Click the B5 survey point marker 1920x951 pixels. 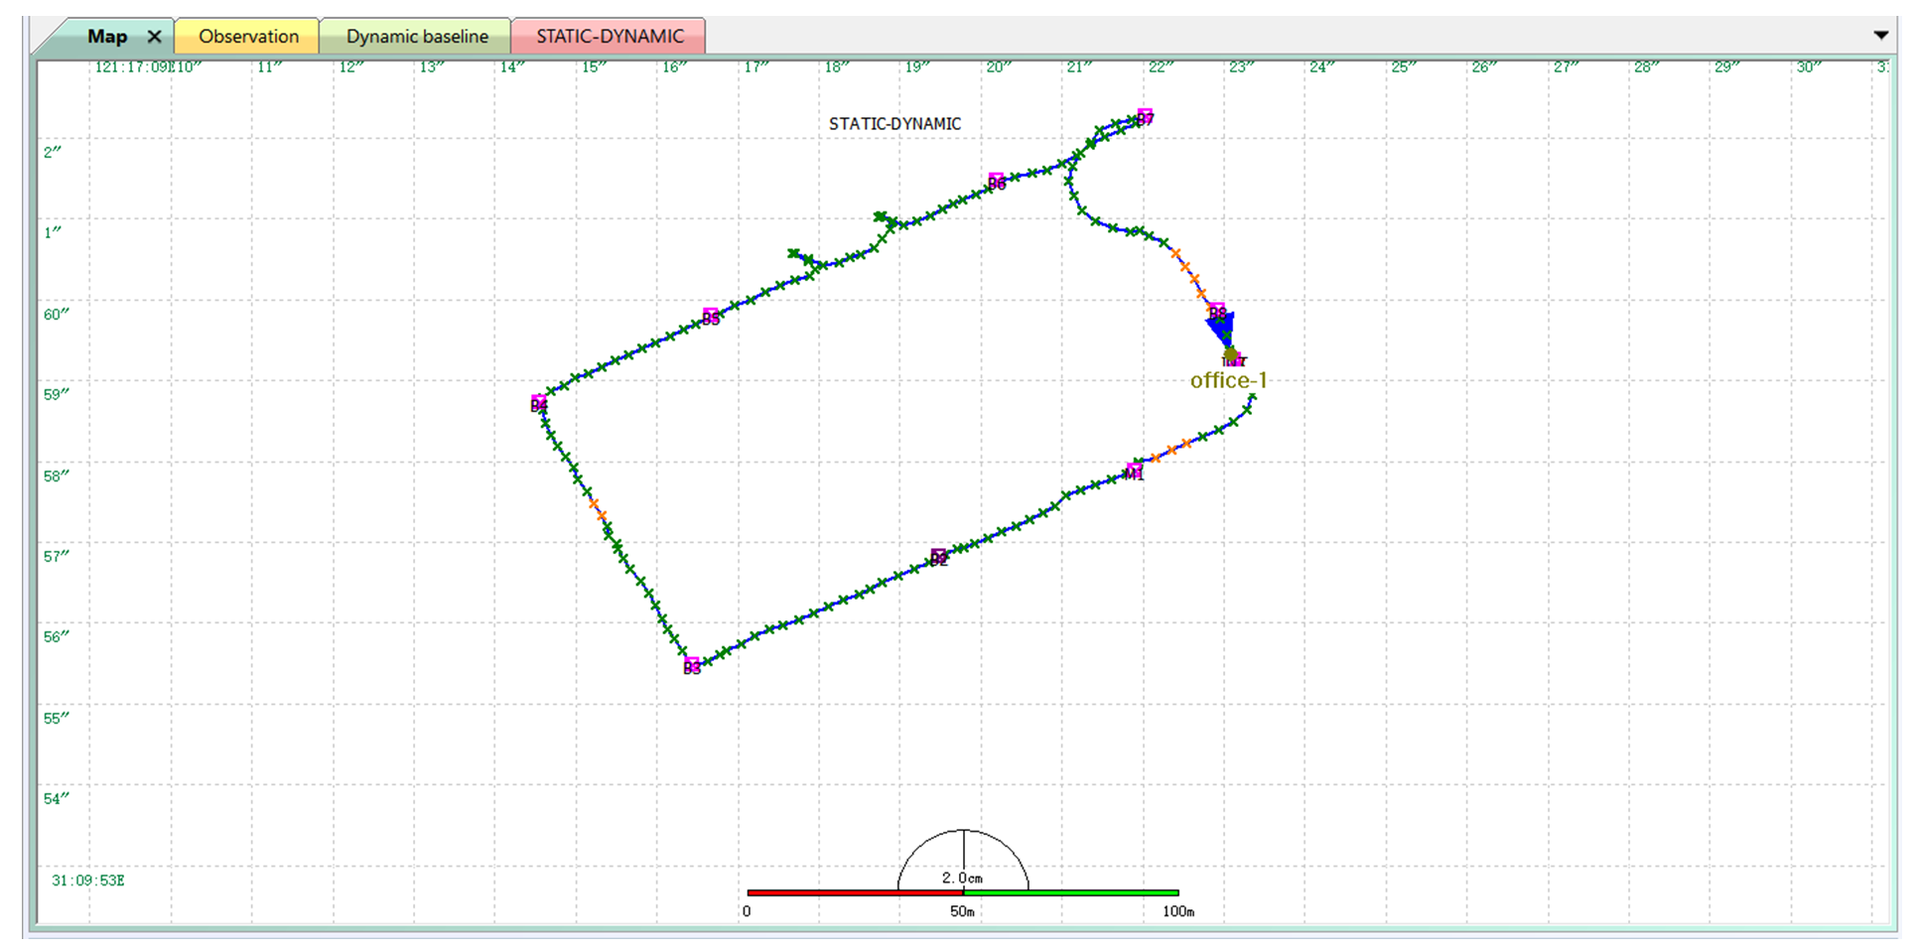pyautogui.click(x=710, y=316)
